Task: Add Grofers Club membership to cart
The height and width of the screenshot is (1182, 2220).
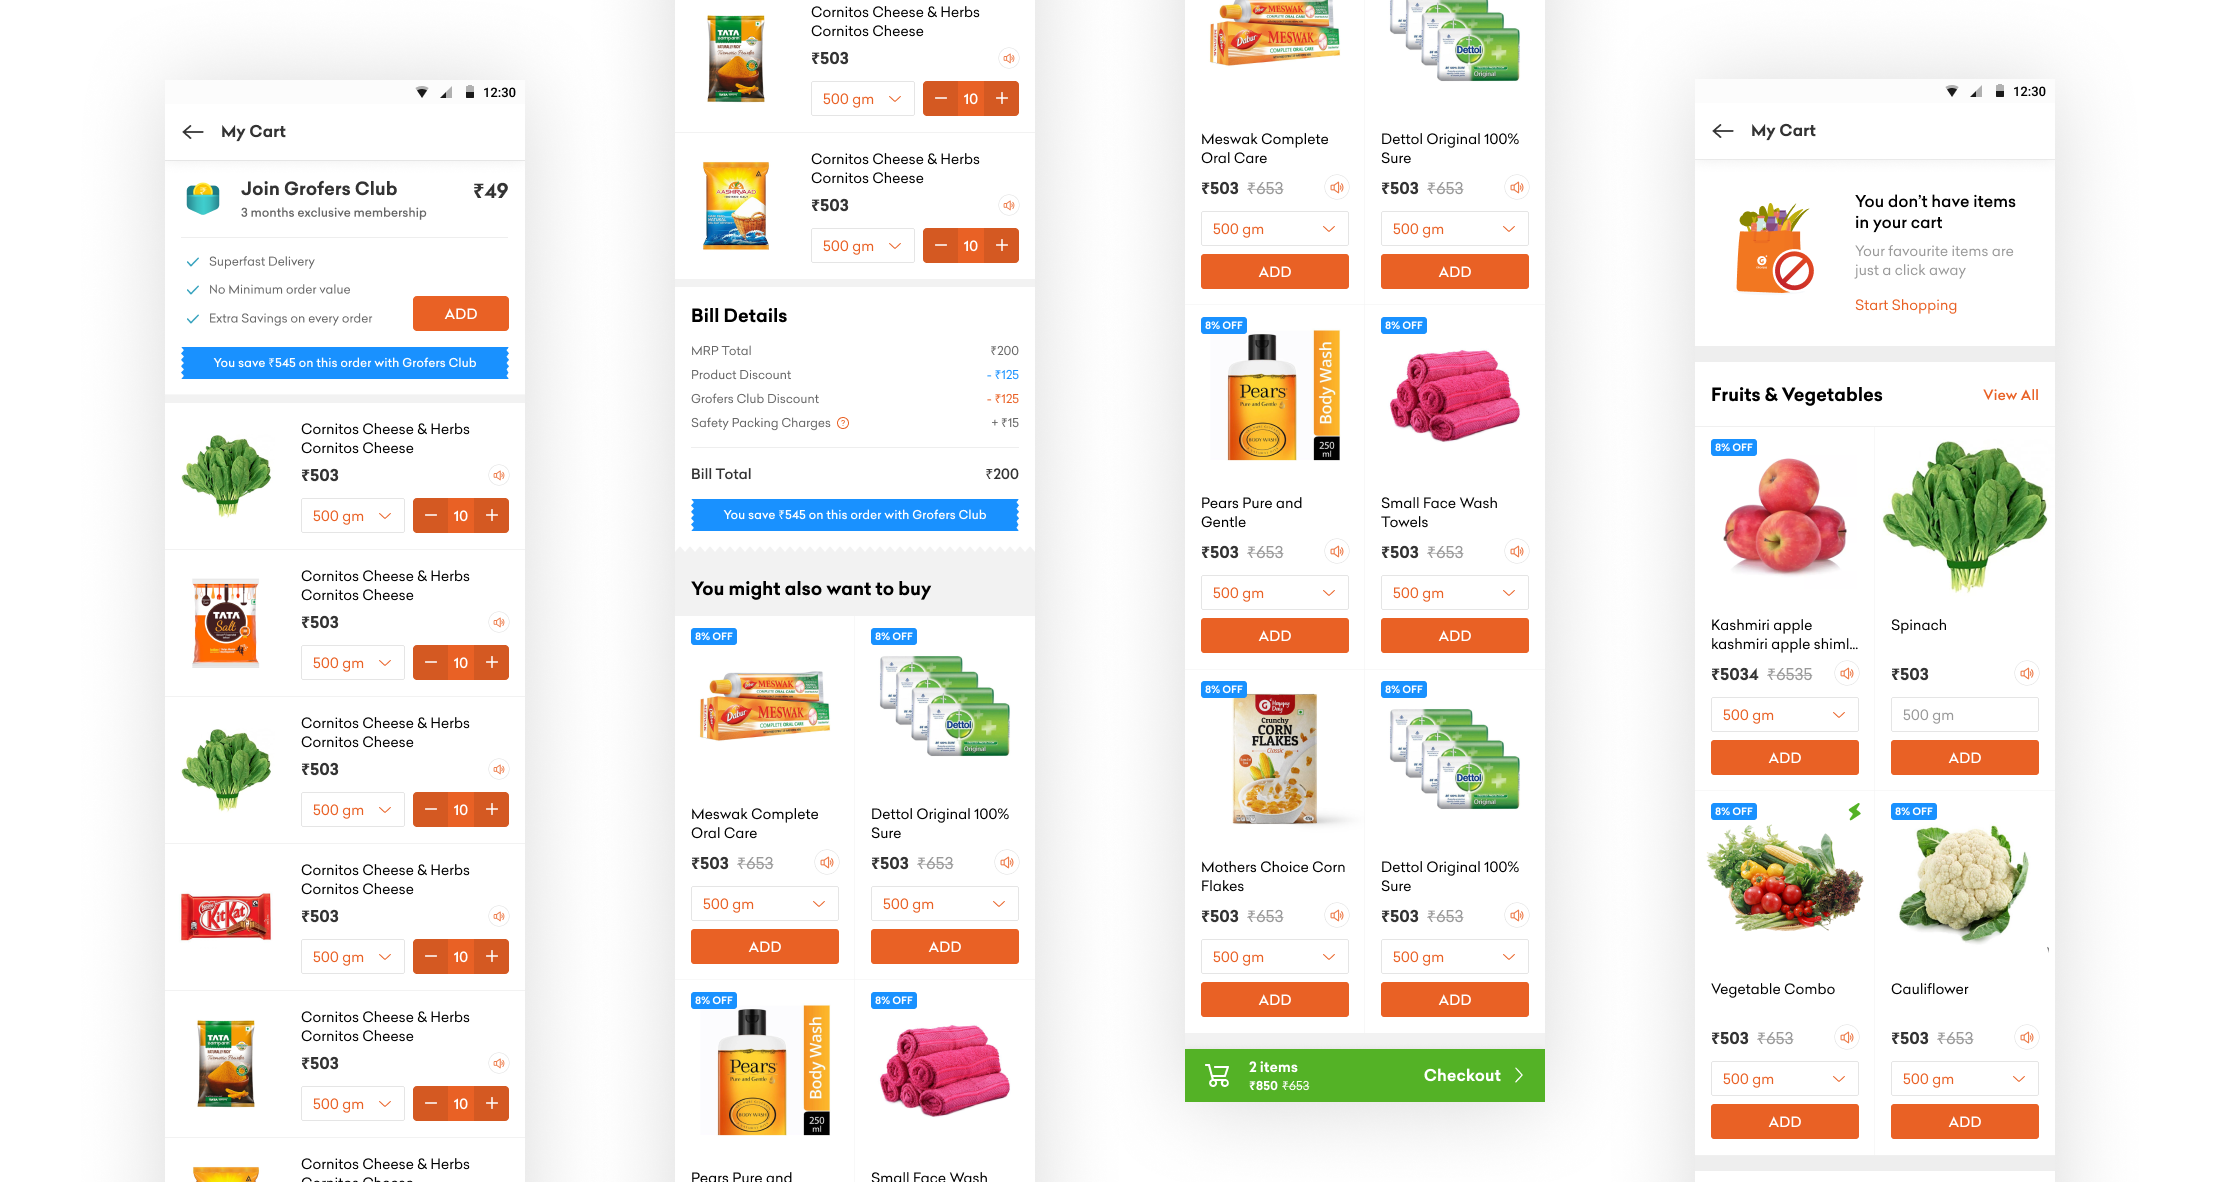Action: [x=460, y=314]
